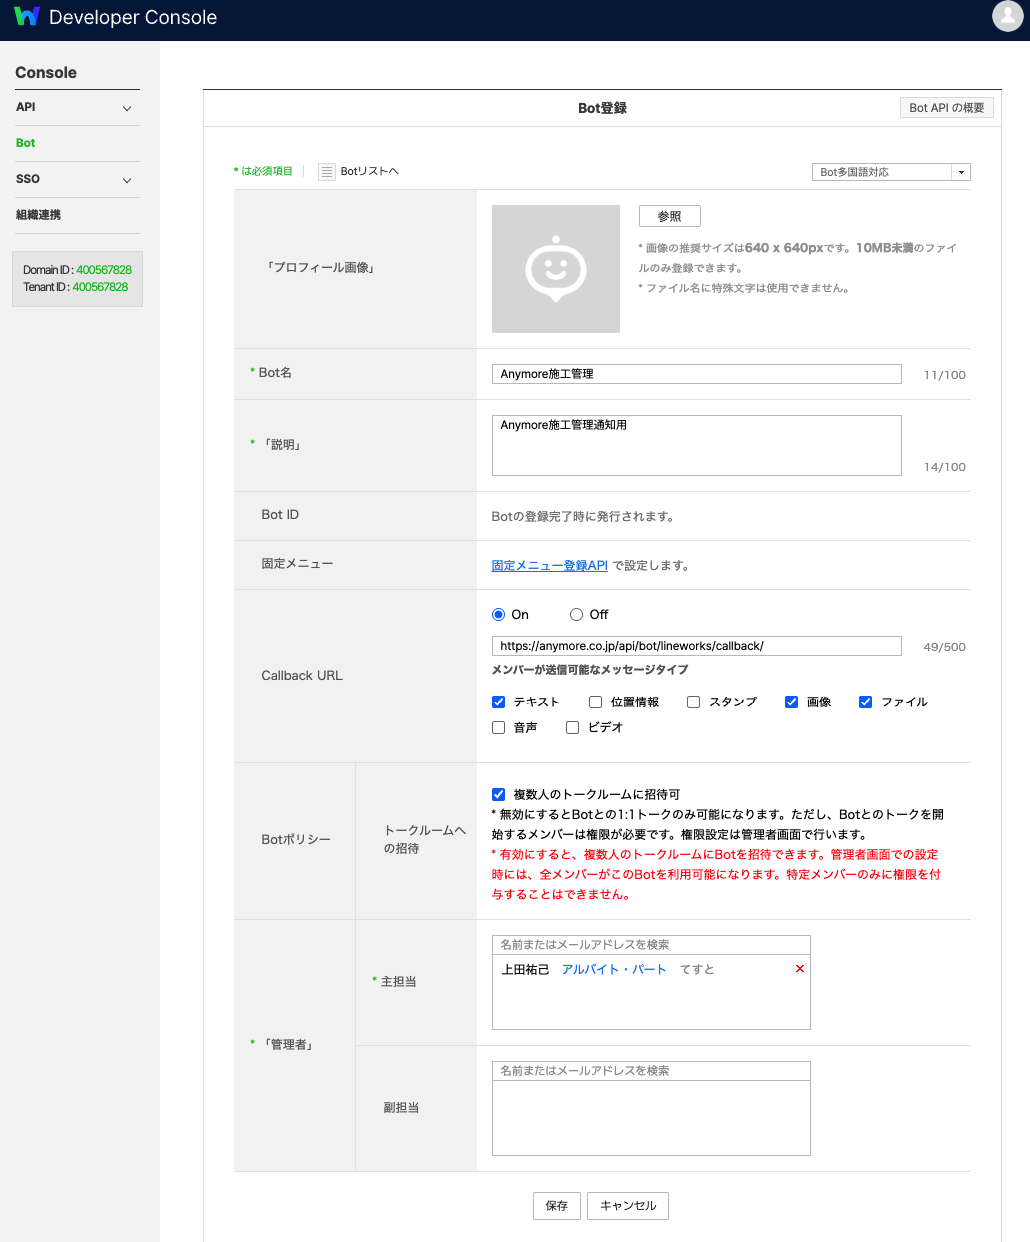1030x1242 pixels.
Task: Open the 固定メニュー登録API link
Action: pyautogui.click(x=548, y=564)
